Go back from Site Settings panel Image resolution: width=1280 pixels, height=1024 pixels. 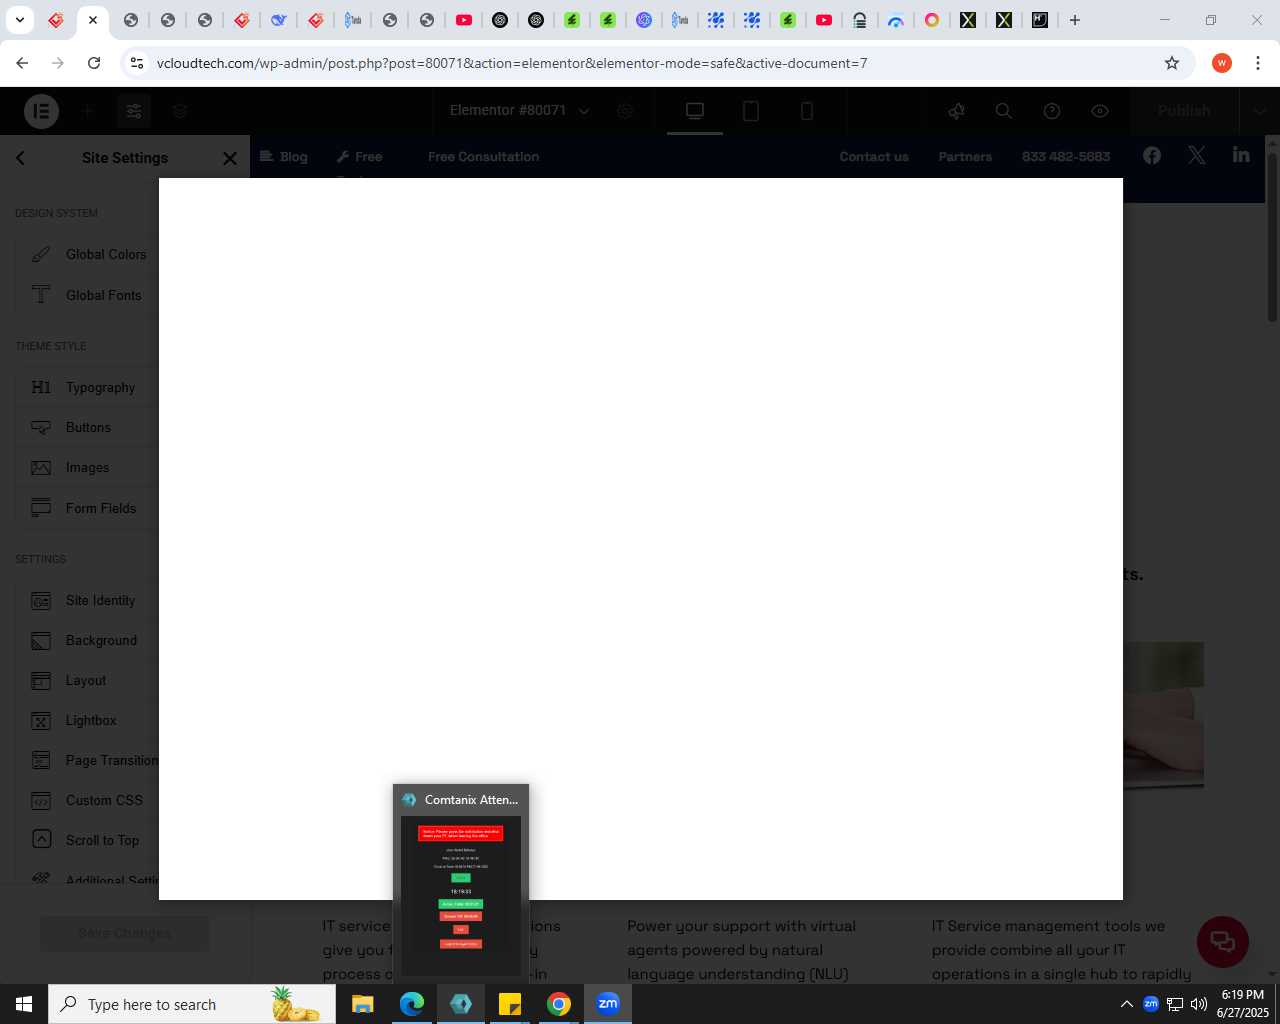click(20, 158)
